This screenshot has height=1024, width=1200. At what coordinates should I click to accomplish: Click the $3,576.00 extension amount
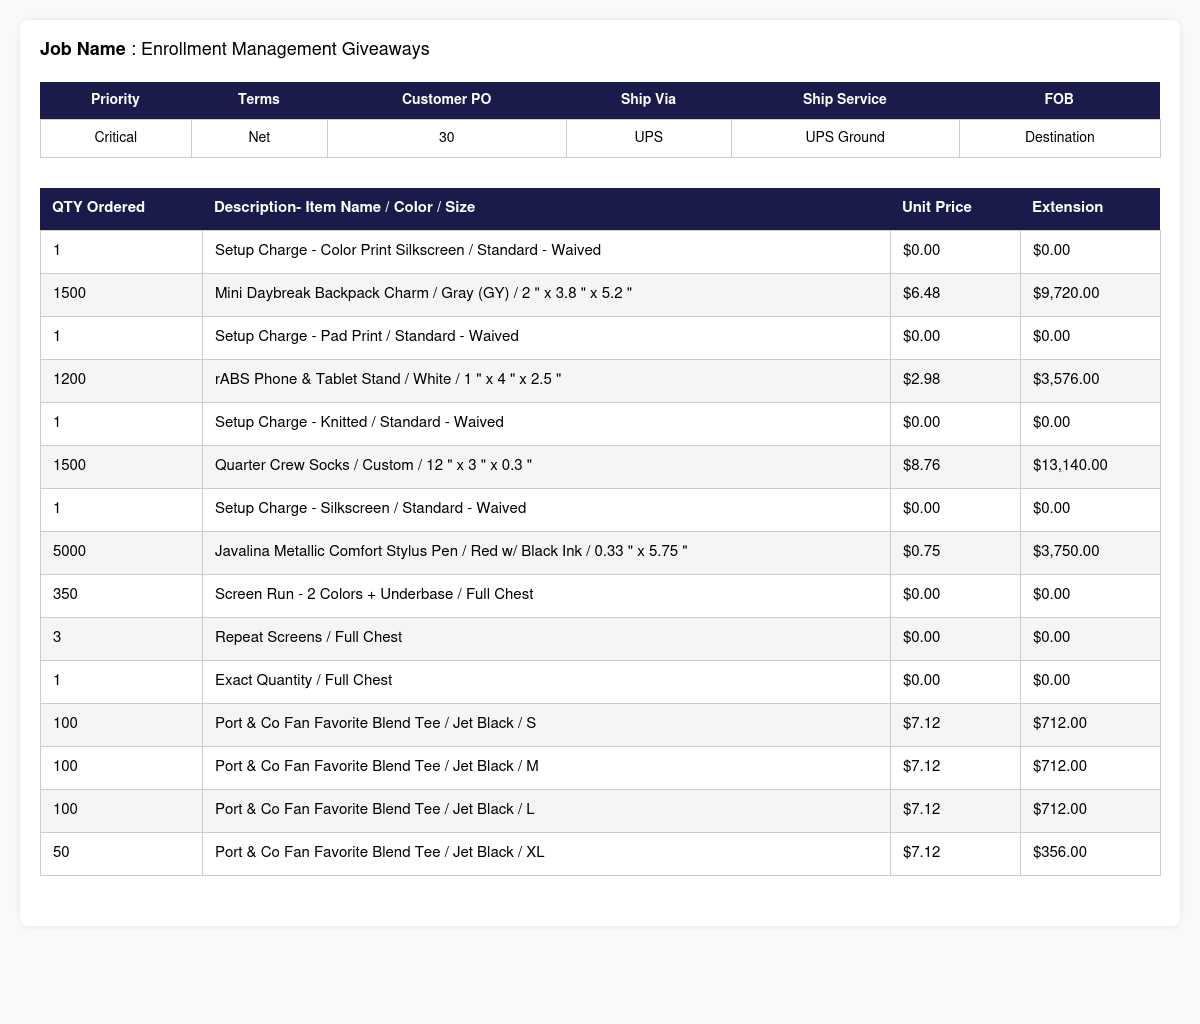[1066, 380]
